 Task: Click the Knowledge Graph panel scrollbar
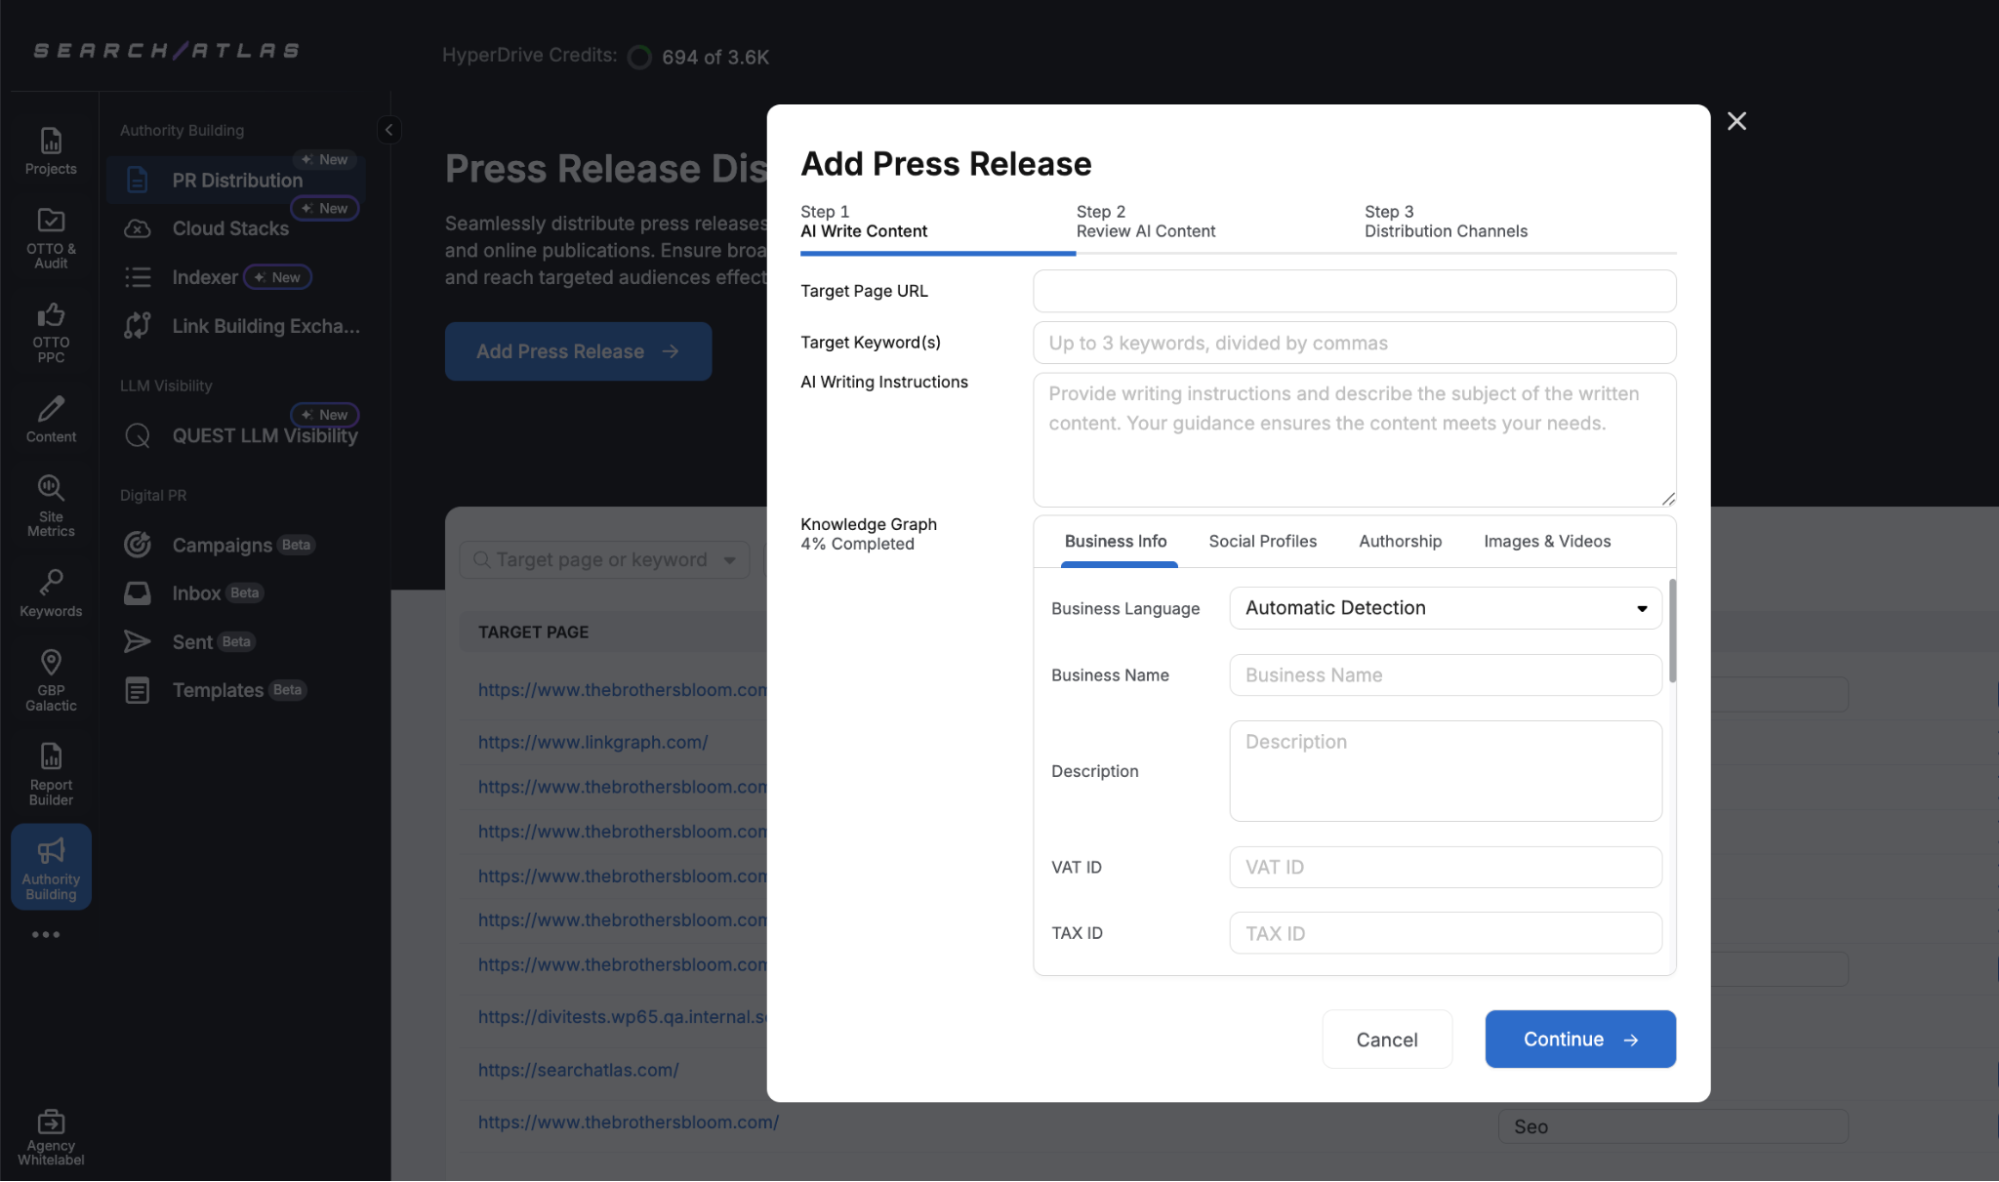pyautogui.click(x=1672, y=632)
